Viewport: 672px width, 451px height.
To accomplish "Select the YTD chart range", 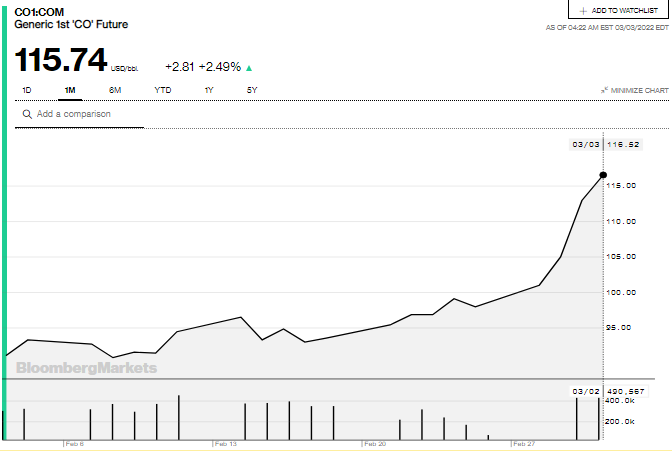I will [162, 90].
